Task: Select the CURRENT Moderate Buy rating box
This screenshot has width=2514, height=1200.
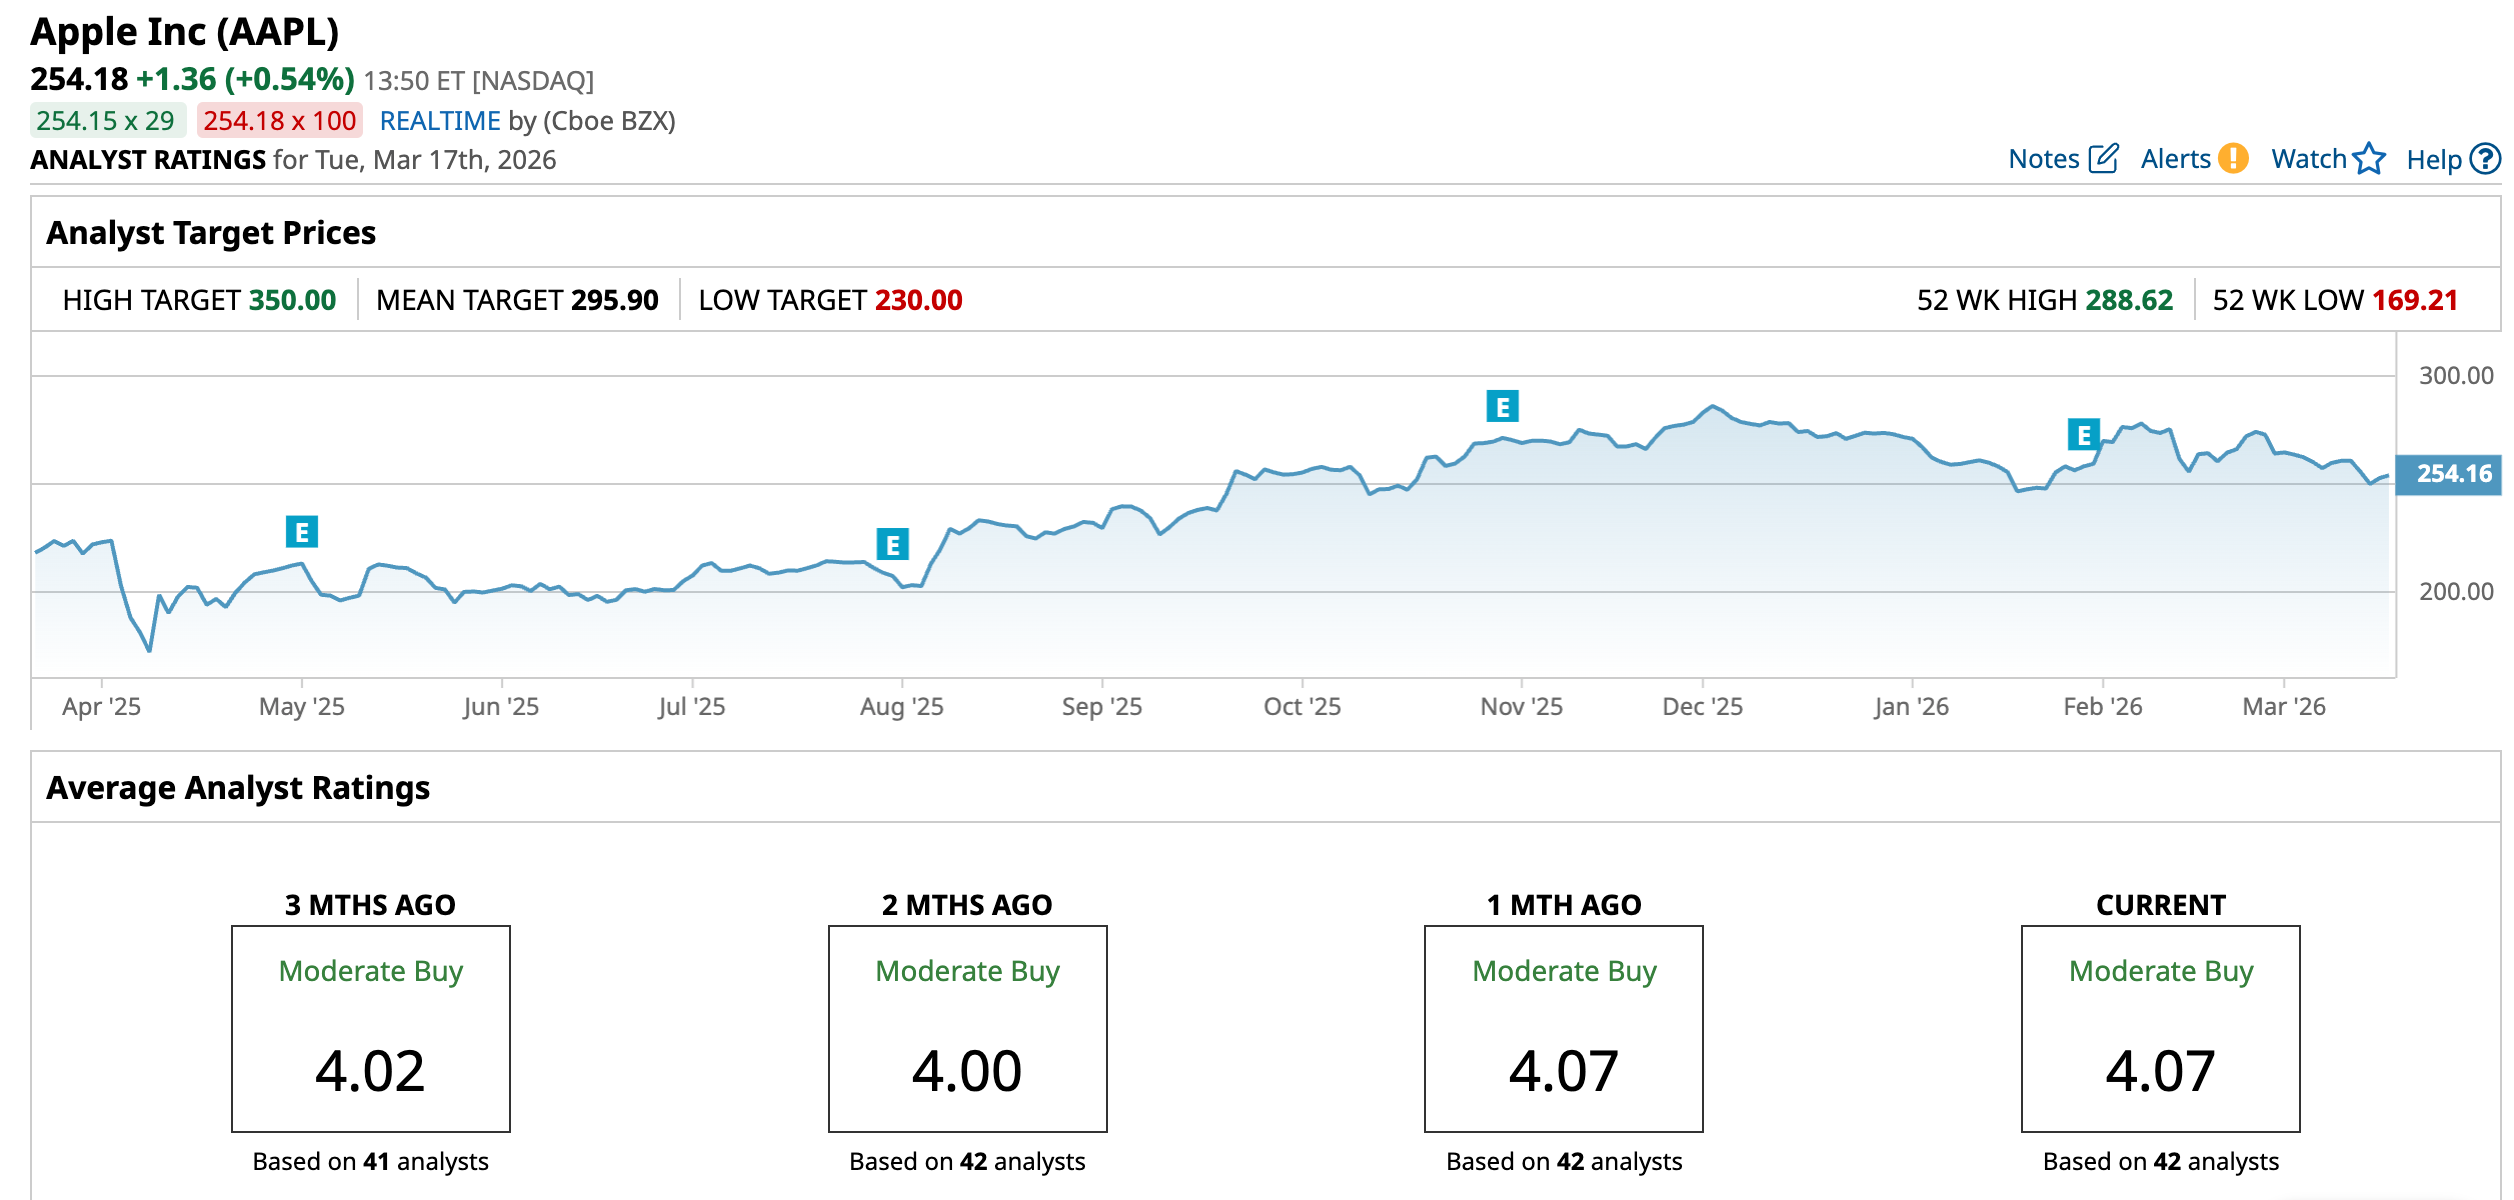Action: [x=2160, y=1028]
